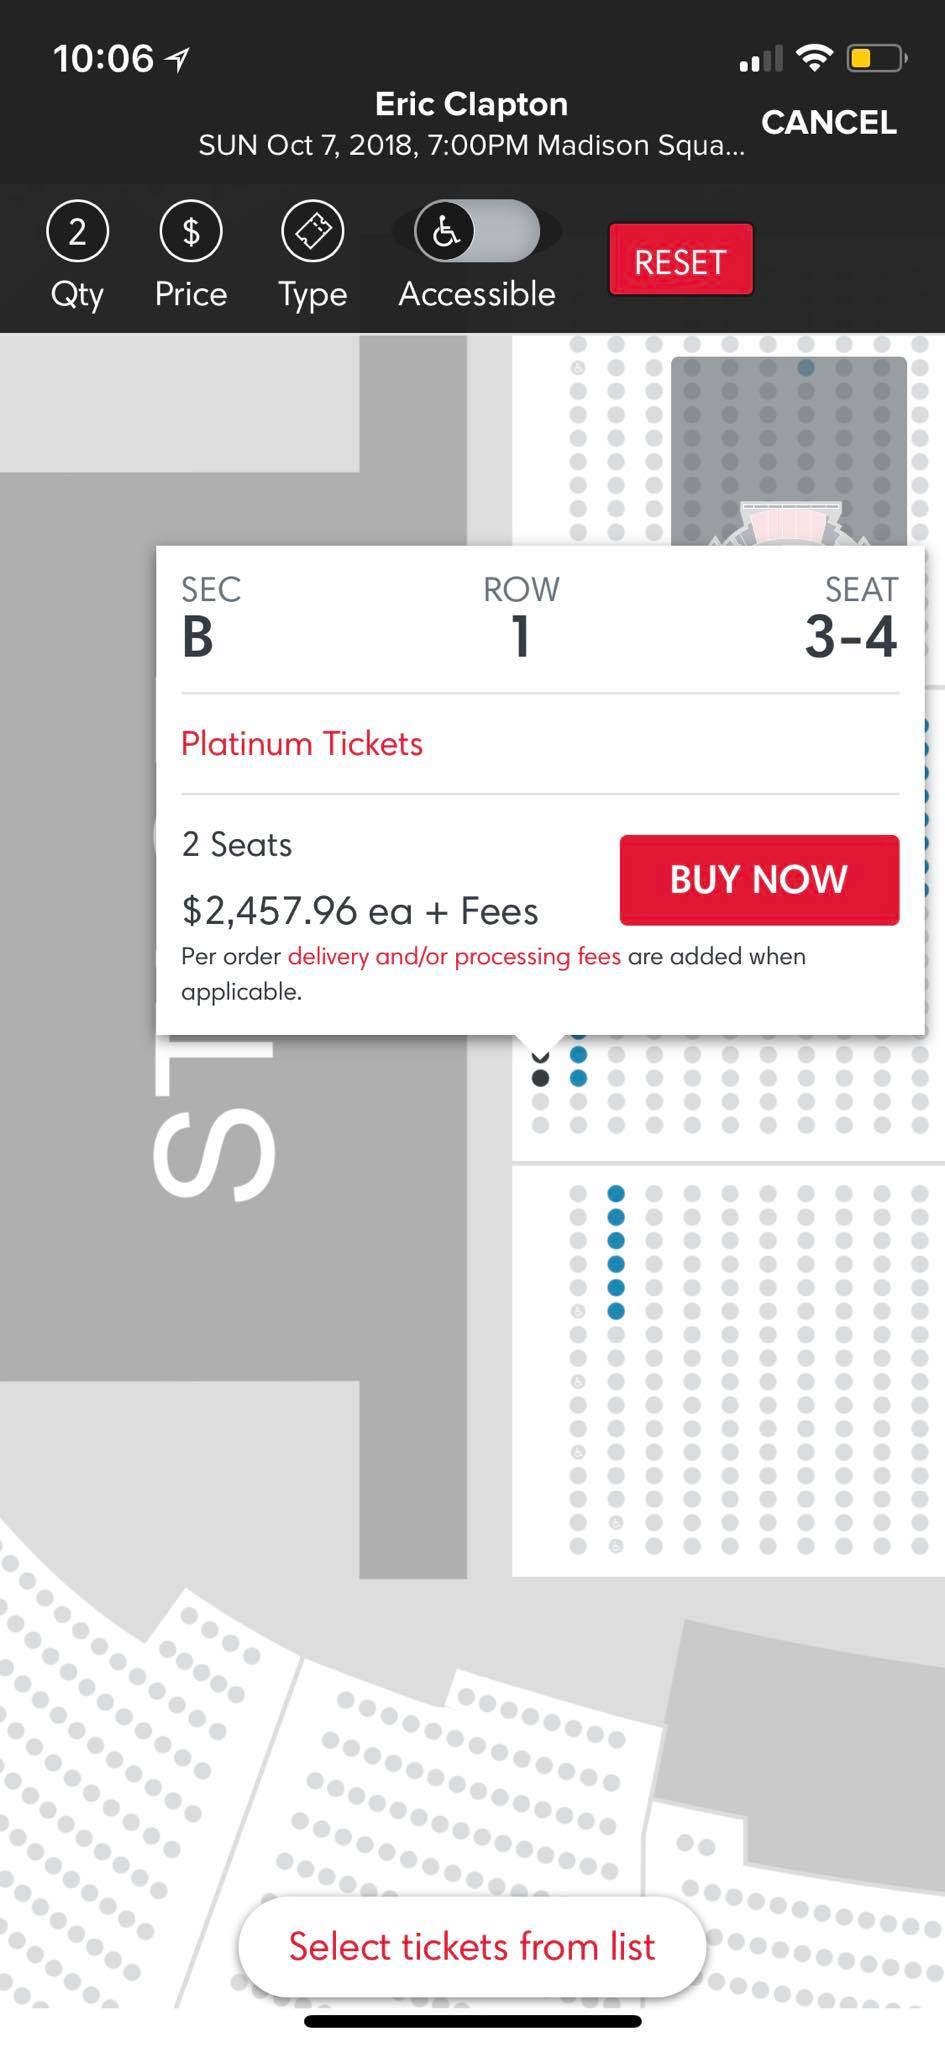
Task: Select the blue seat beside the dark seat
Action: (578, 1078)
